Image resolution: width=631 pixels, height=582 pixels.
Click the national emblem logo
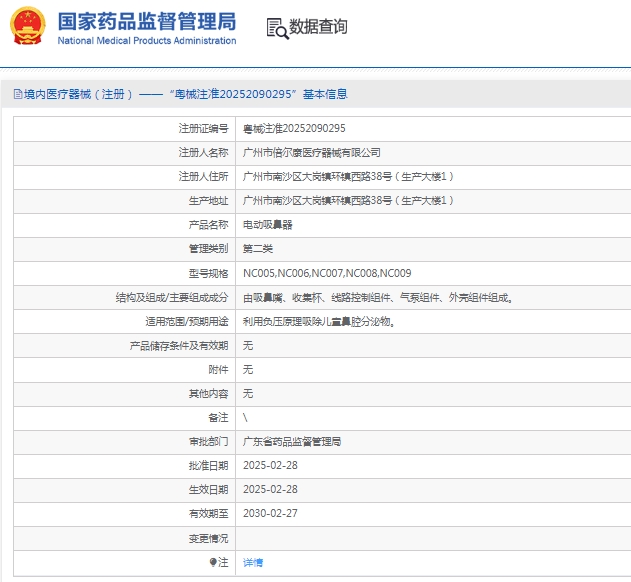tap(27, 25)
